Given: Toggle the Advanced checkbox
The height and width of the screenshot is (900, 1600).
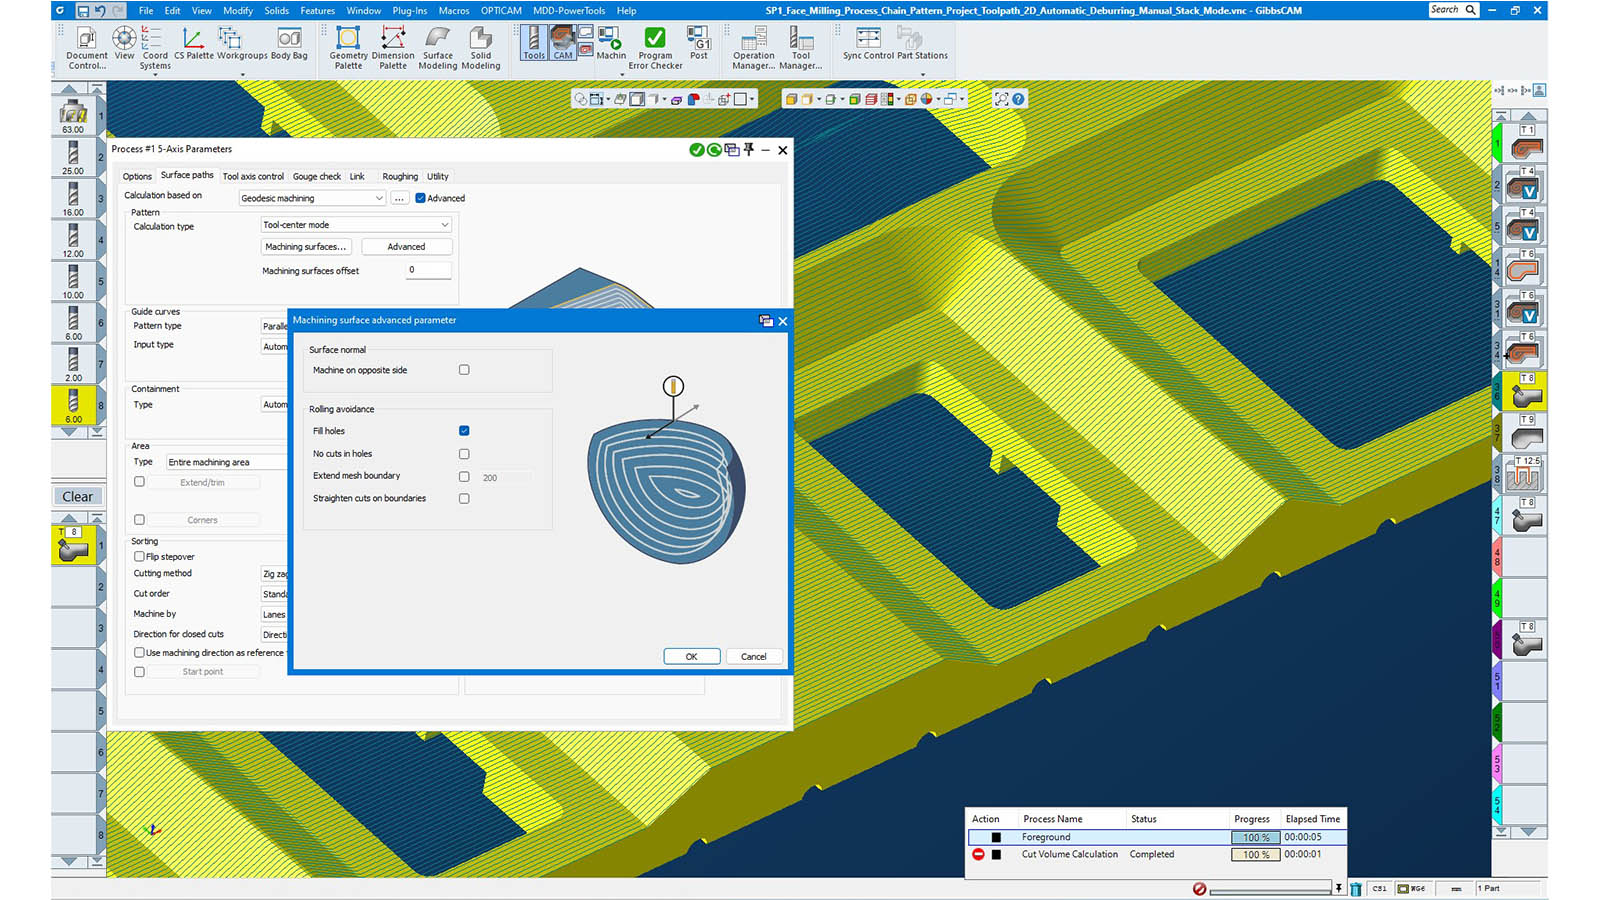Looking at the screenshot, I should pyautogui.click(x=421, y=198).
